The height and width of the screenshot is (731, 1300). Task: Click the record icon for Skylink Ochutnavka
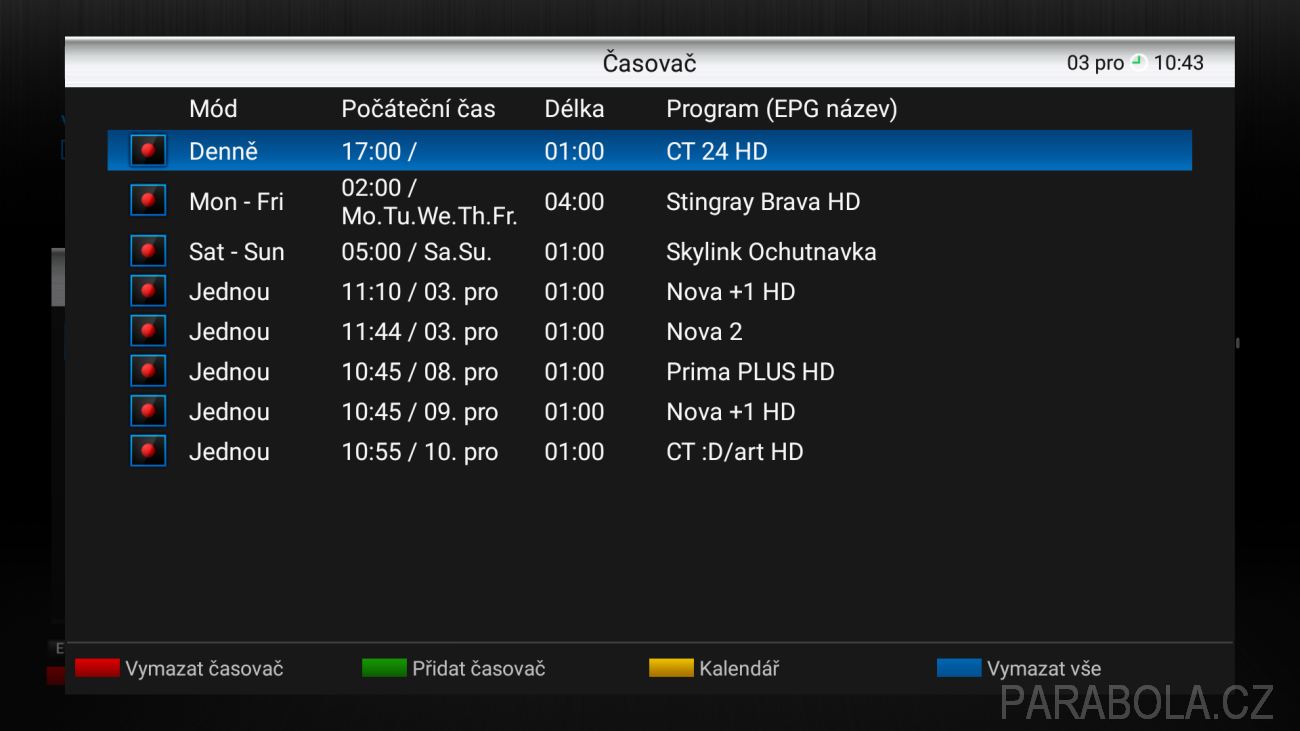click(148, 251)
